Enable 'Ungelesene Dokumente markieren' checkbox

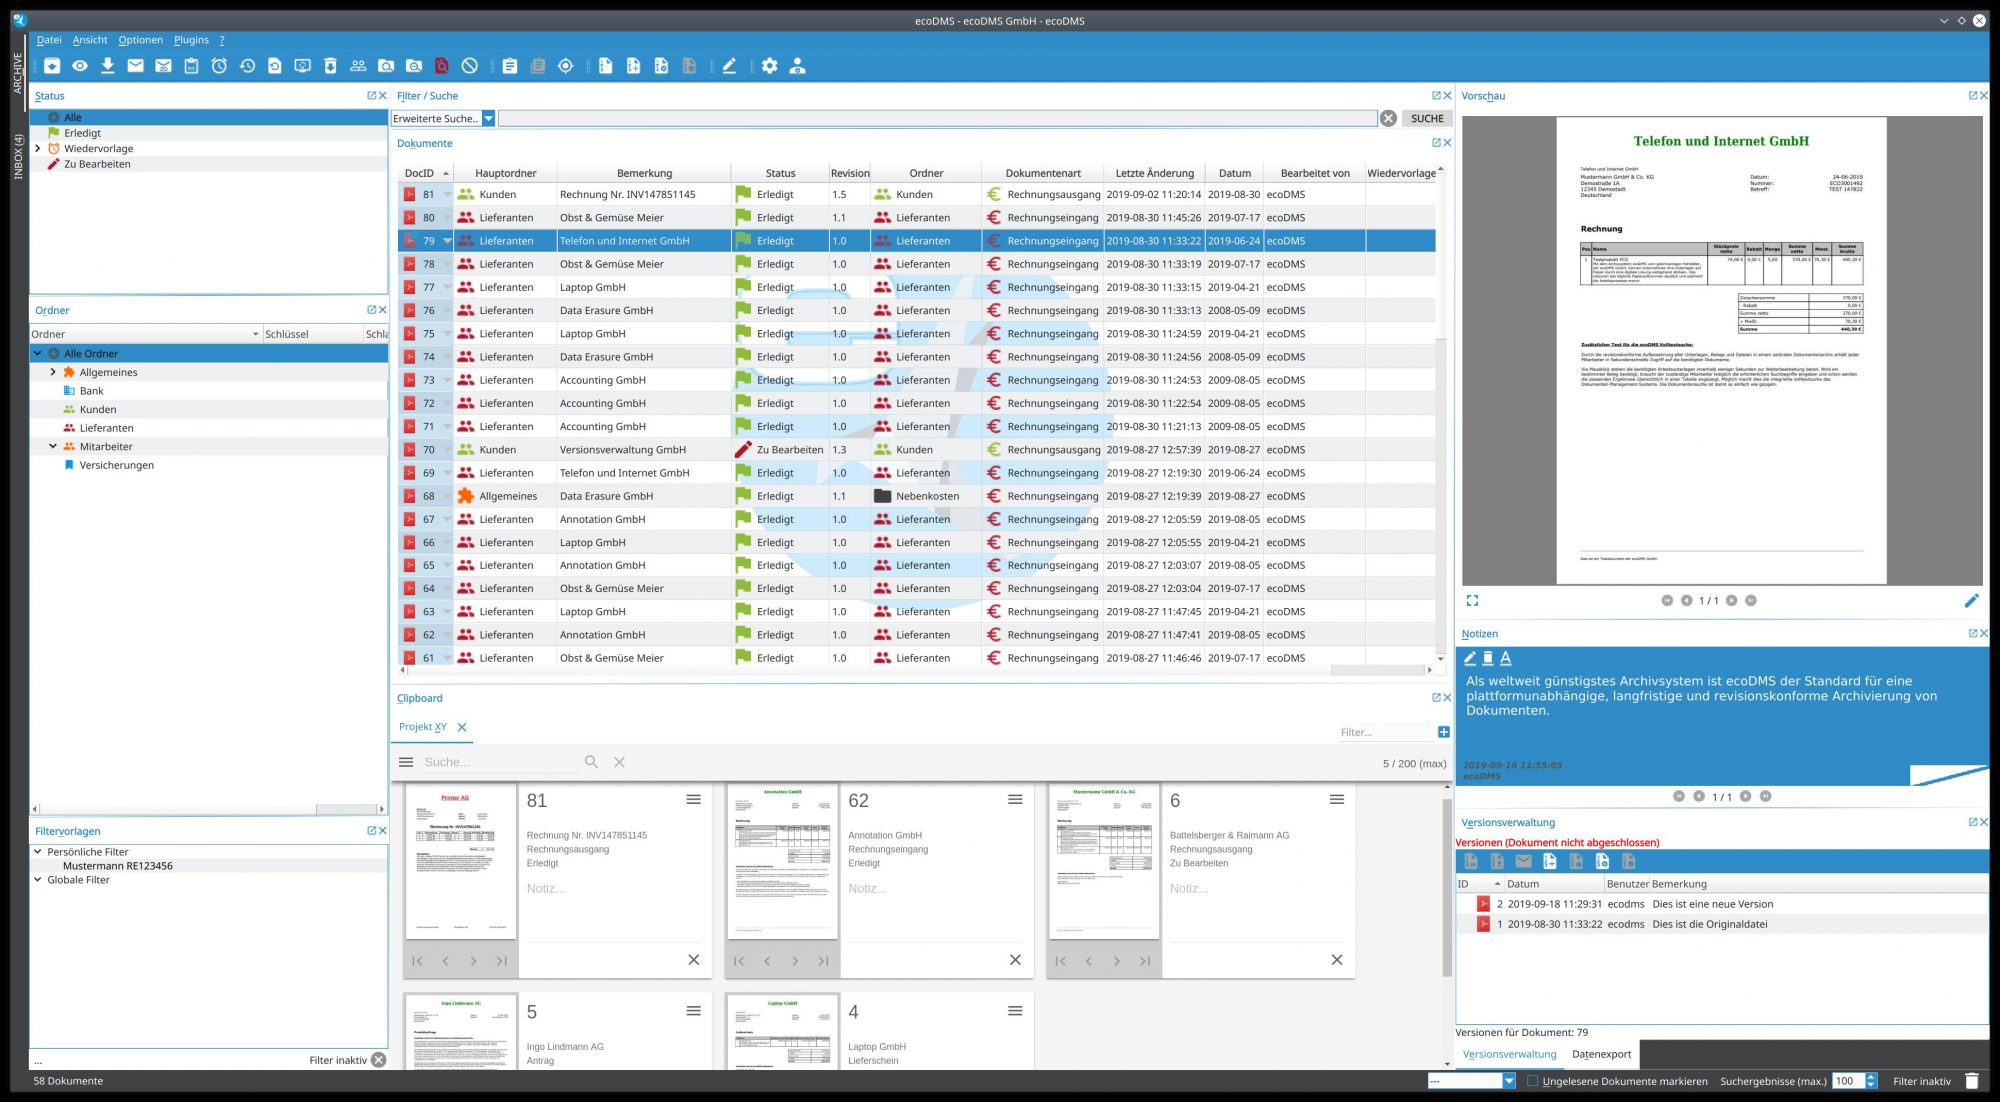coord(1532,1081)
